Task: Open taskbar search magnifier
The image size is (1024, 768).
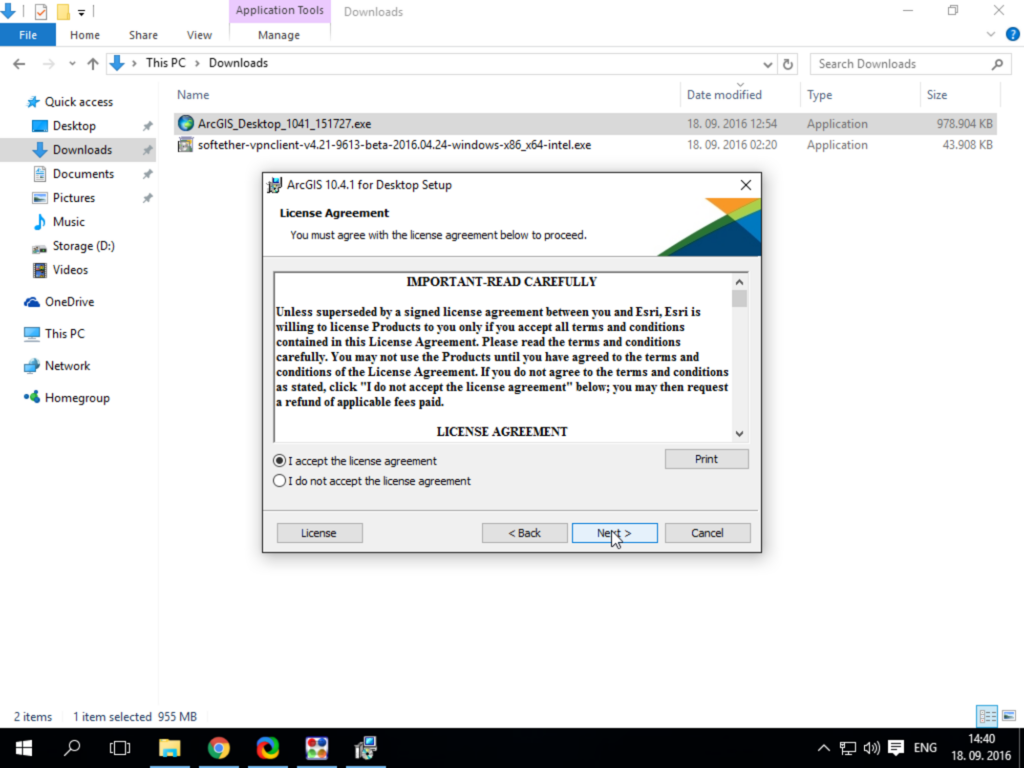Action: (x=72, y=748)
